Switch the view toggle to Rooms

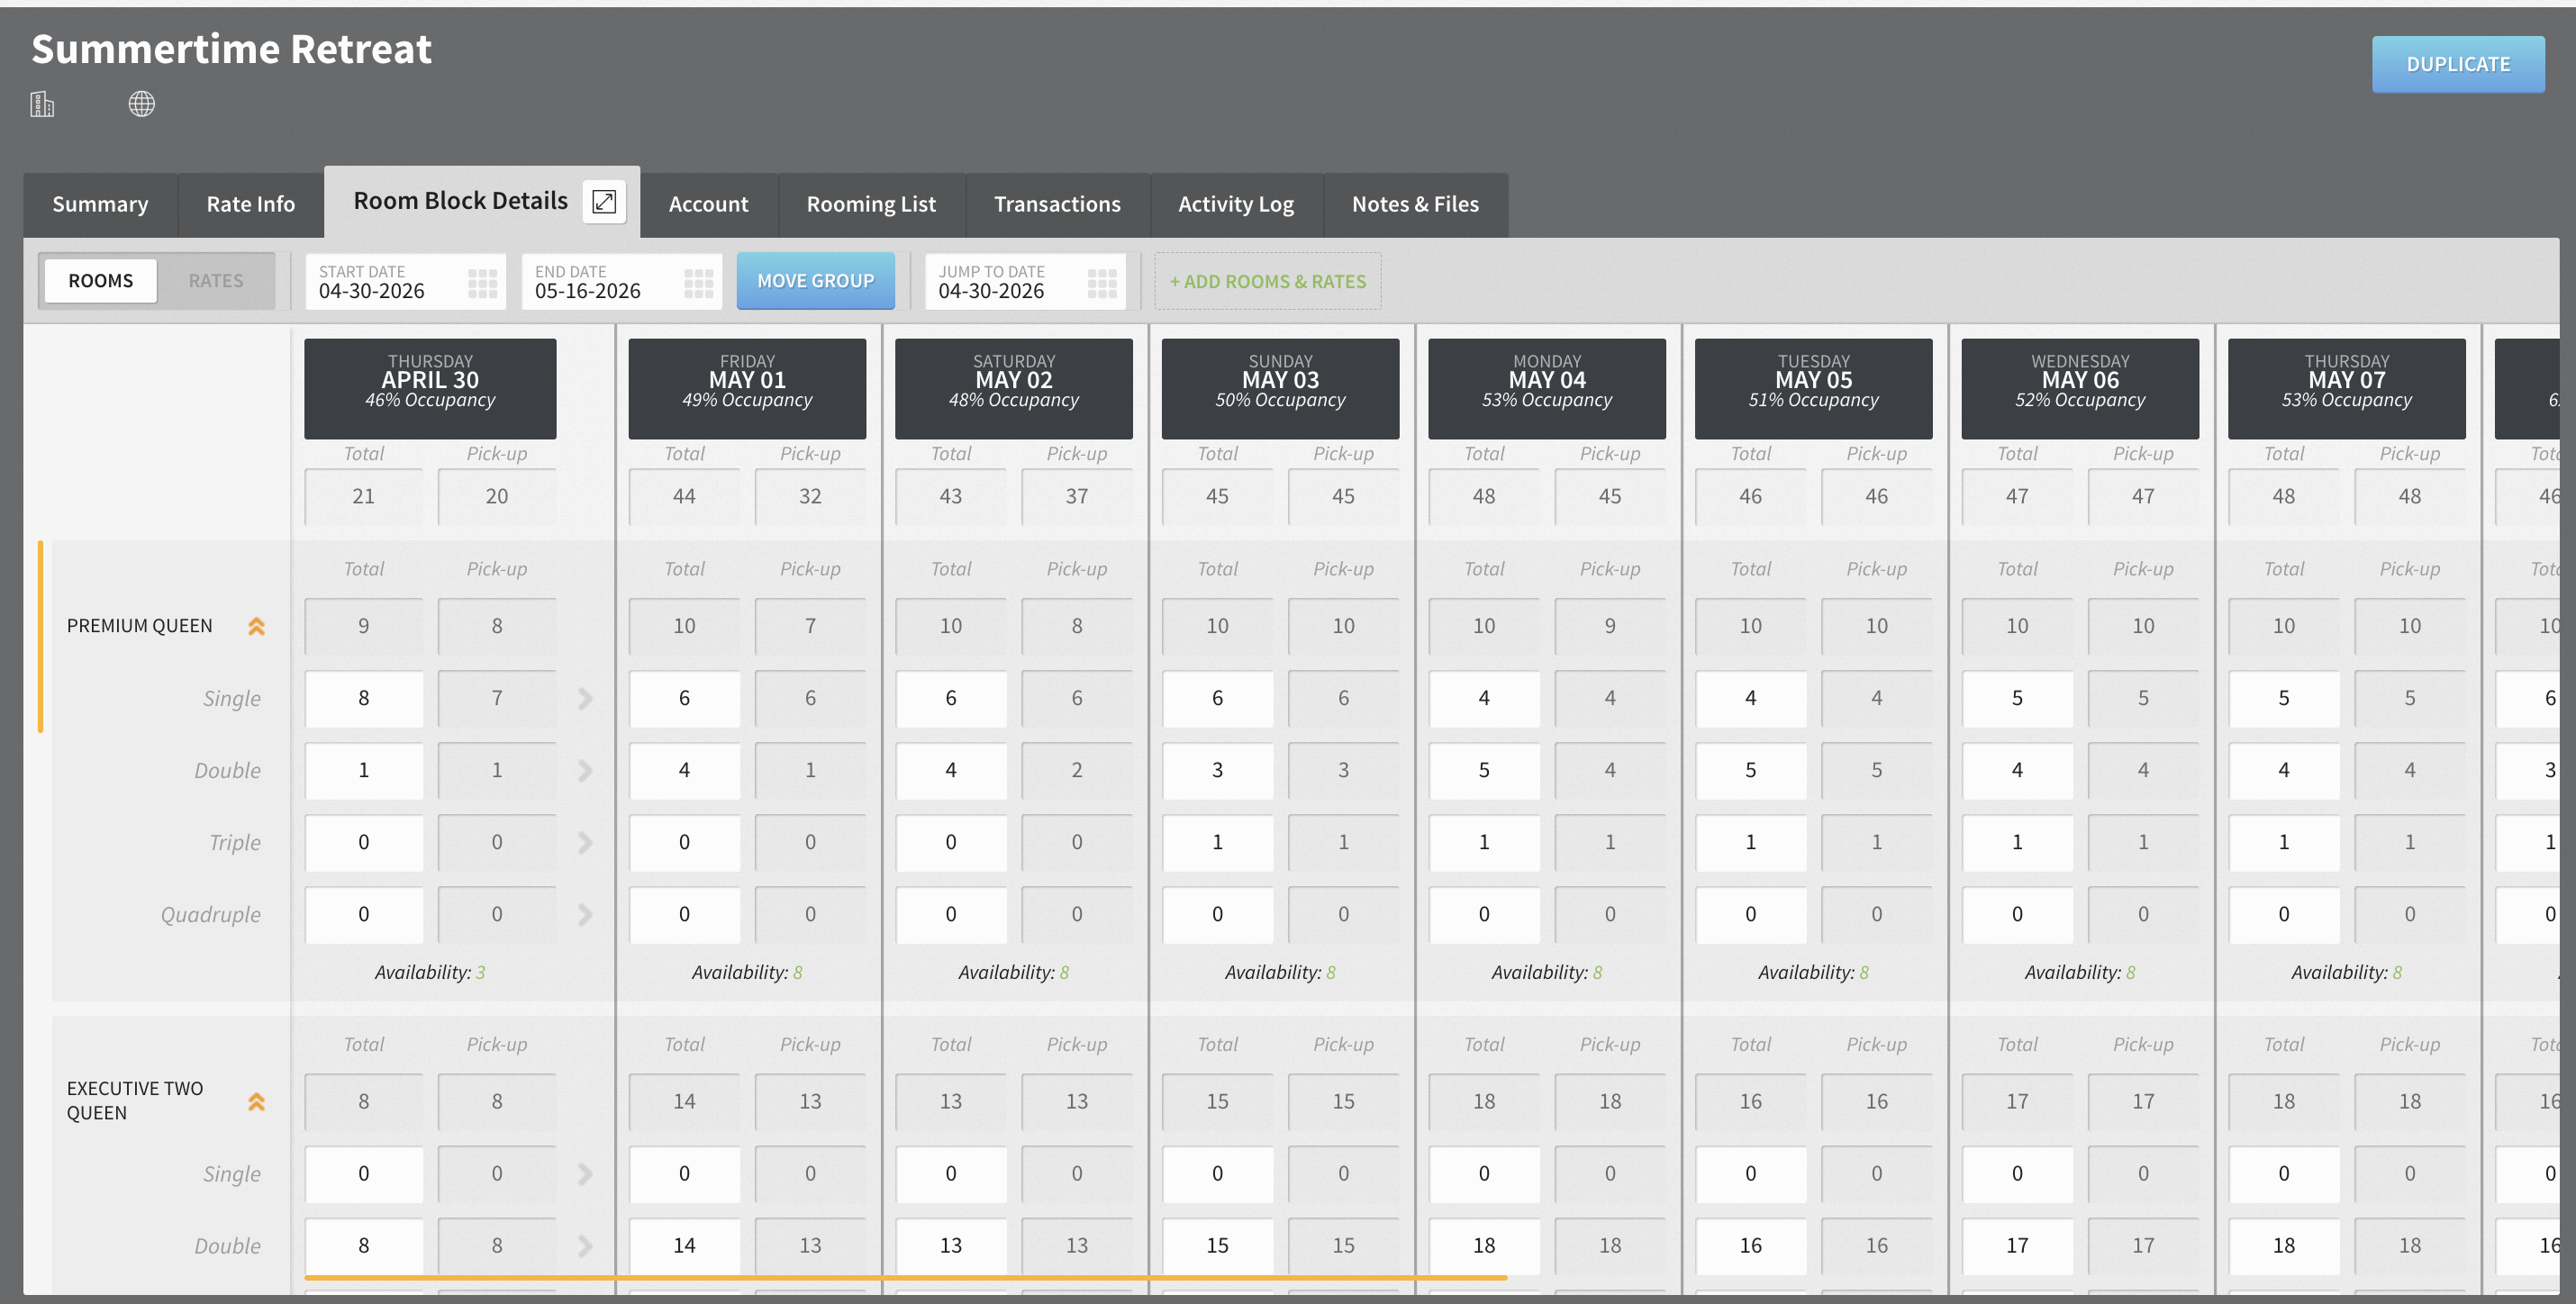[x=100, y=281]
